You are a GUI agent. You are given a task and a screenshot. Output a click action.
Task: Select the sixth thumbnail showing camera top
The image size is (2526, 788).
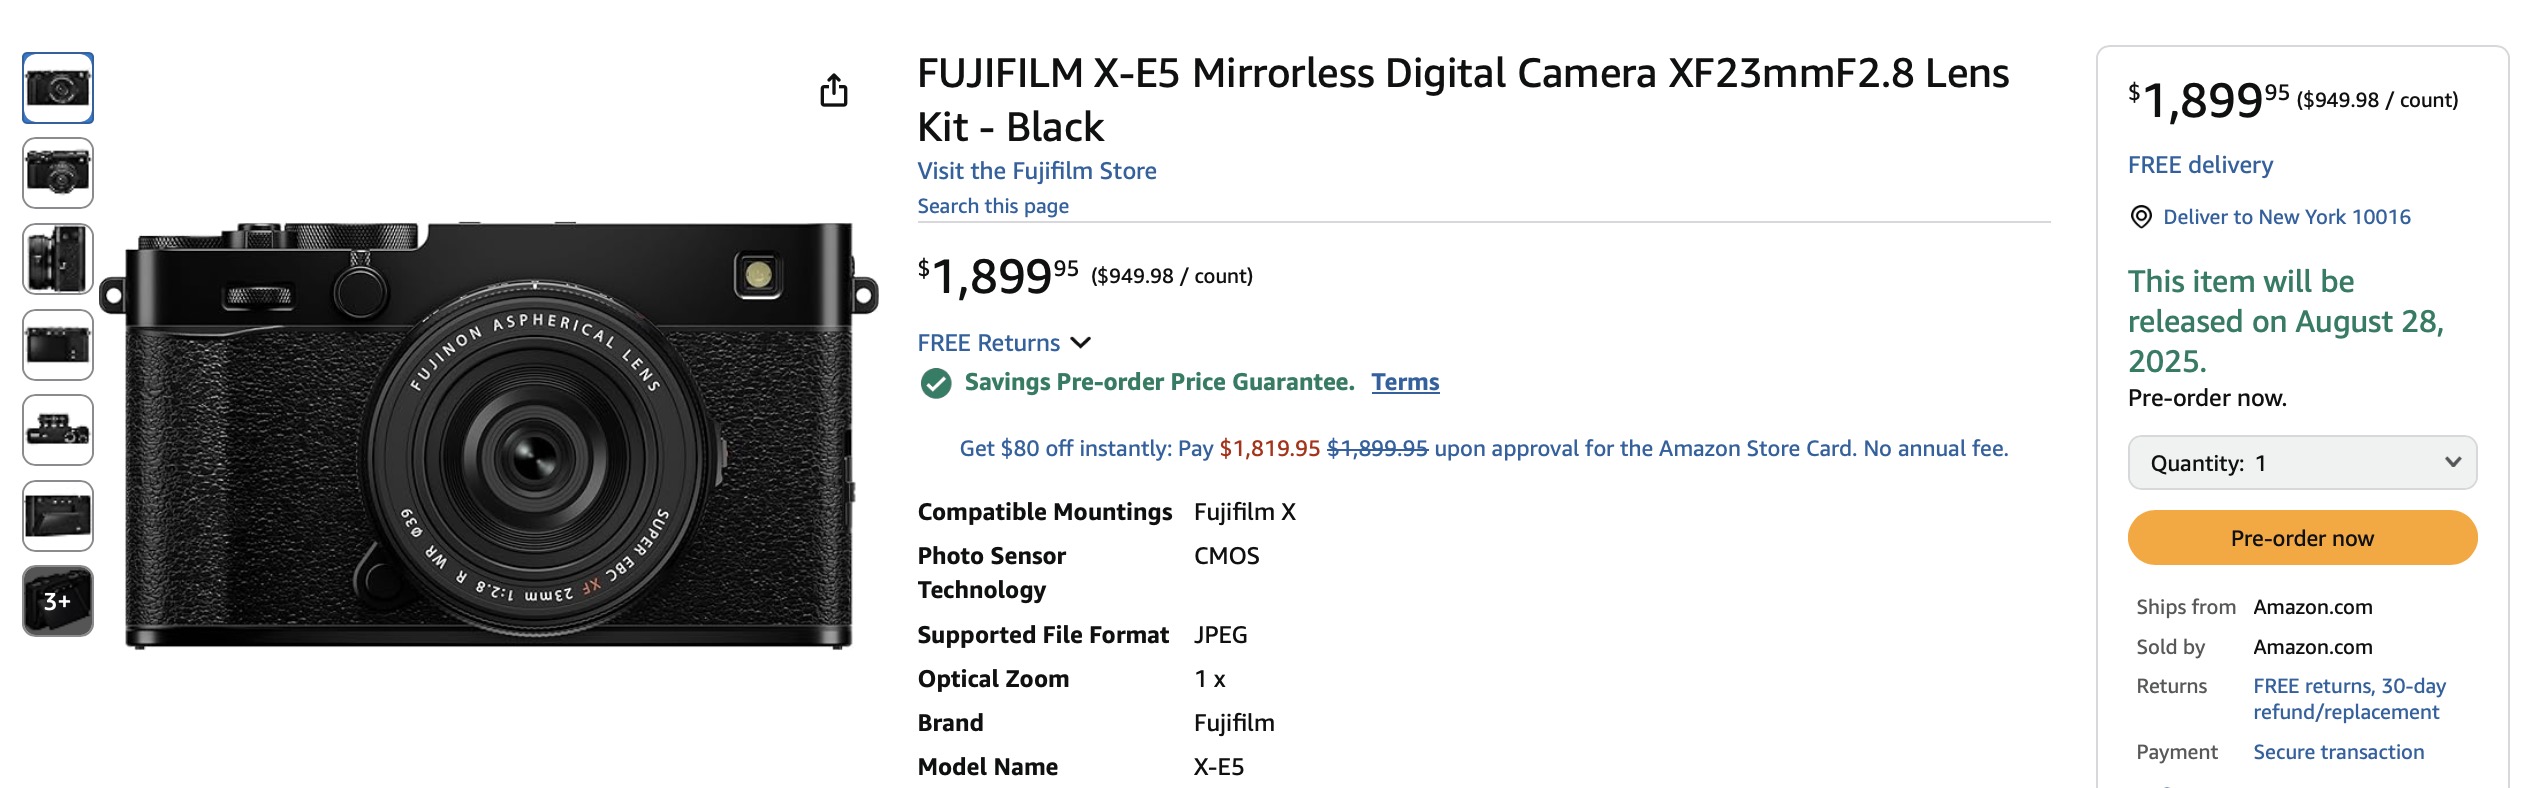[58, 516]
